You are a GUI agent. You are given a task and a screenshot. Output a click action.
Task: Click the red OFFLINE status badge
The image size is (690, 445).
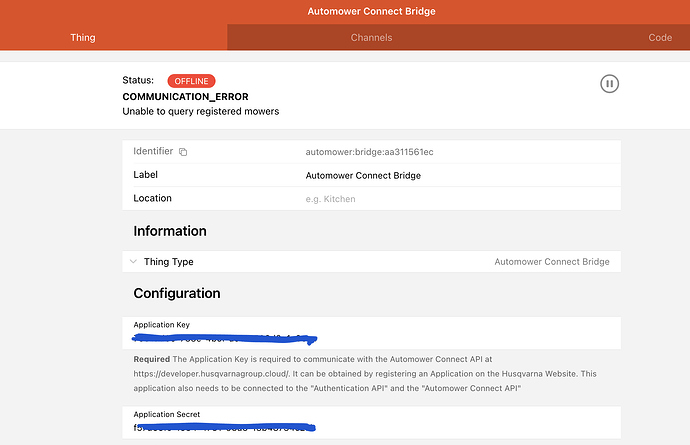(191, 80)
